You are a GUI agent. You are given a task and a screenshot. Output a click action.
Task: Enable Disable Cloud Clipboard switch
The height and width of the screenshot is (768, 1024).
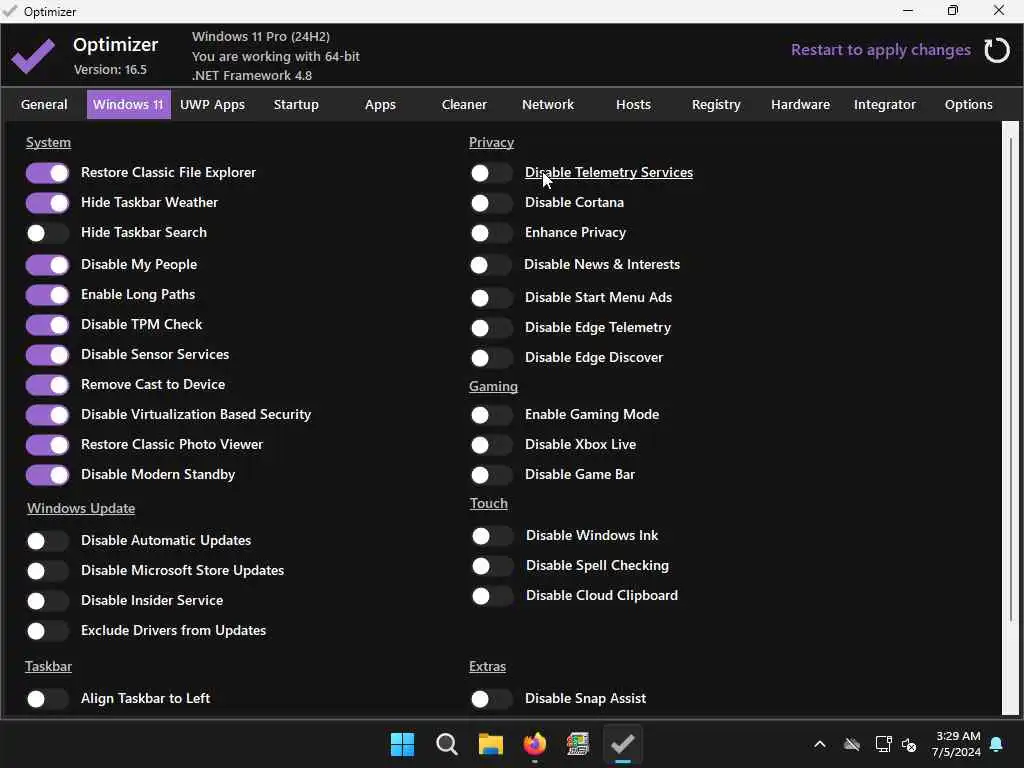[x=492, y=596]
